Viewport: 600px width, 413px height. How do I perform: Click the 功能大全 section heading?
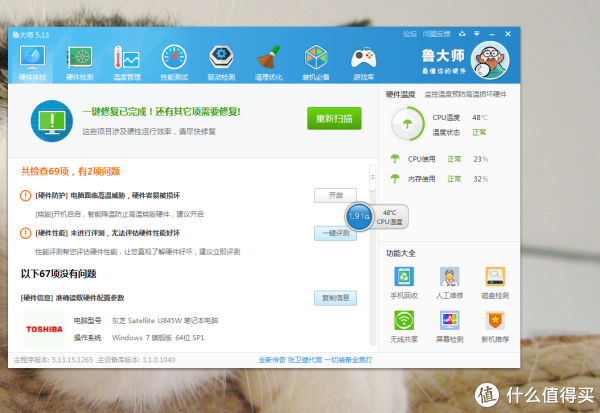[x=400, y=253]
